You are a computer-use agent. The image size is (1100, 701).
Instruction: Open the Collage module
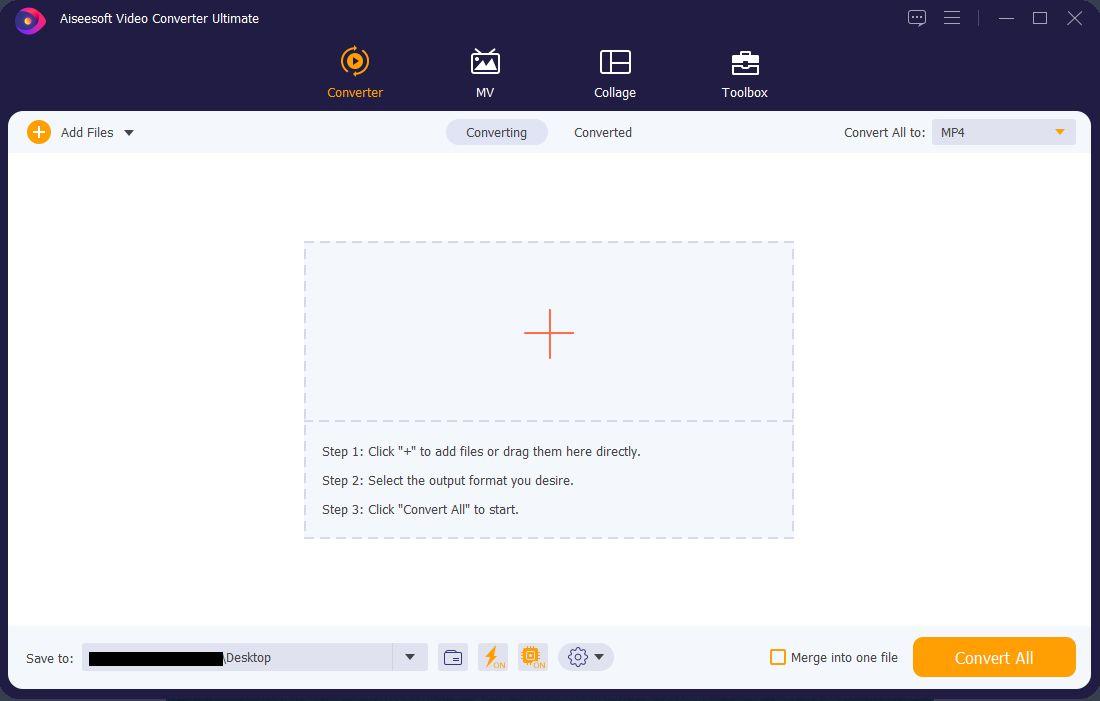[x=615, y=62]
